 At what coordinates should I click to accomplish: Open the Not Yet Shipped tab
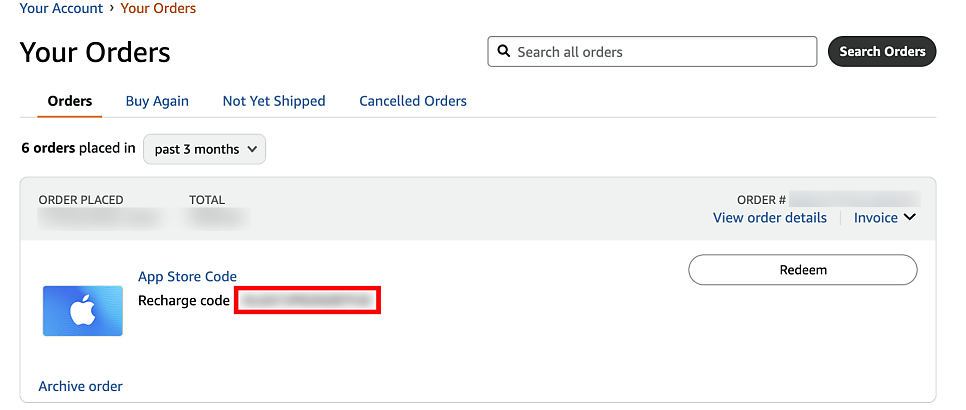(274, 101)
